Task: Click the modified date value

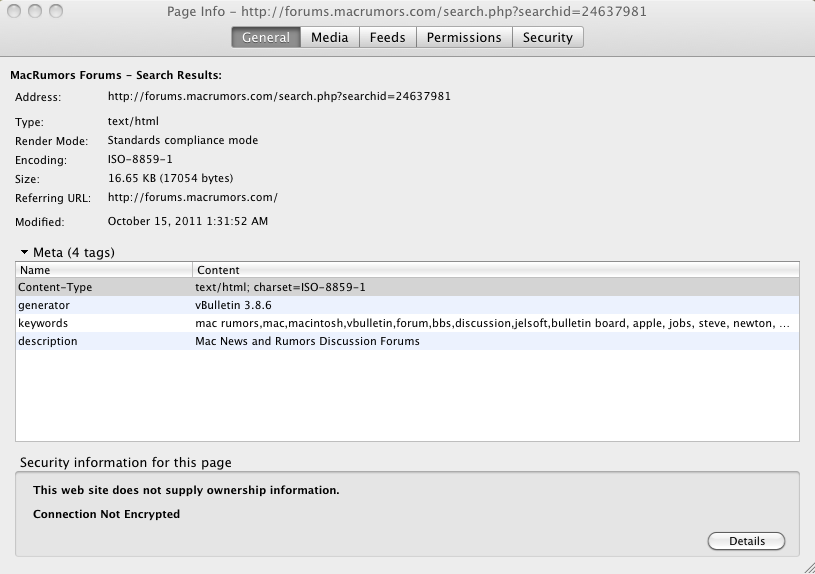Action: [188, 221]
